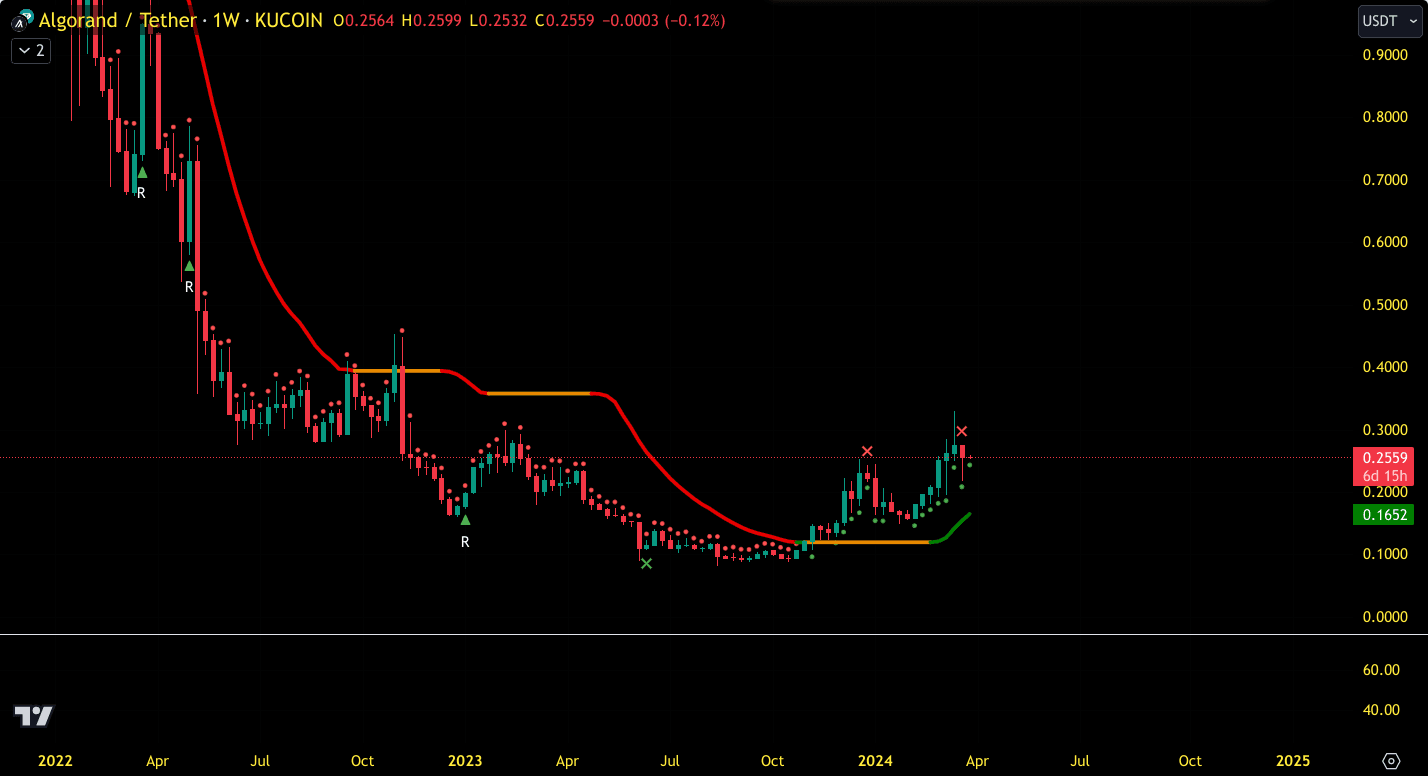Image resolution: width=1428 pixels, height=776 pixels.
Task: Click the 60.00 lower pane axis label
Action: tap(1381, 669)
